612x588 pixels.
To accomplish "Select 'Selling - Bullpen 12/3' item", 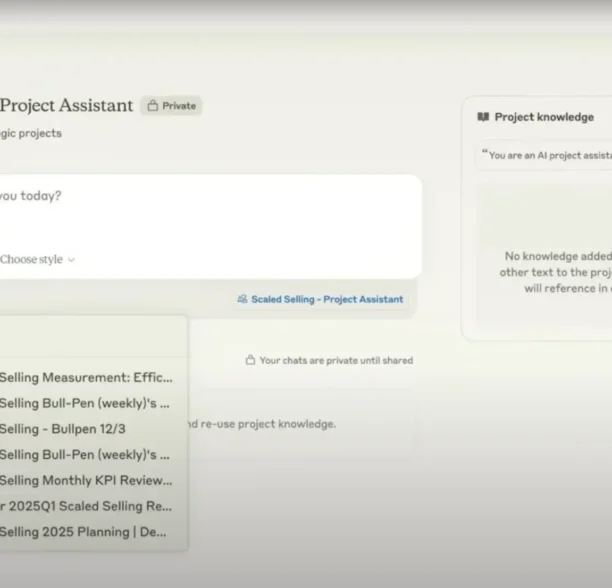I will pyautogui.click(x=62, y=429).
